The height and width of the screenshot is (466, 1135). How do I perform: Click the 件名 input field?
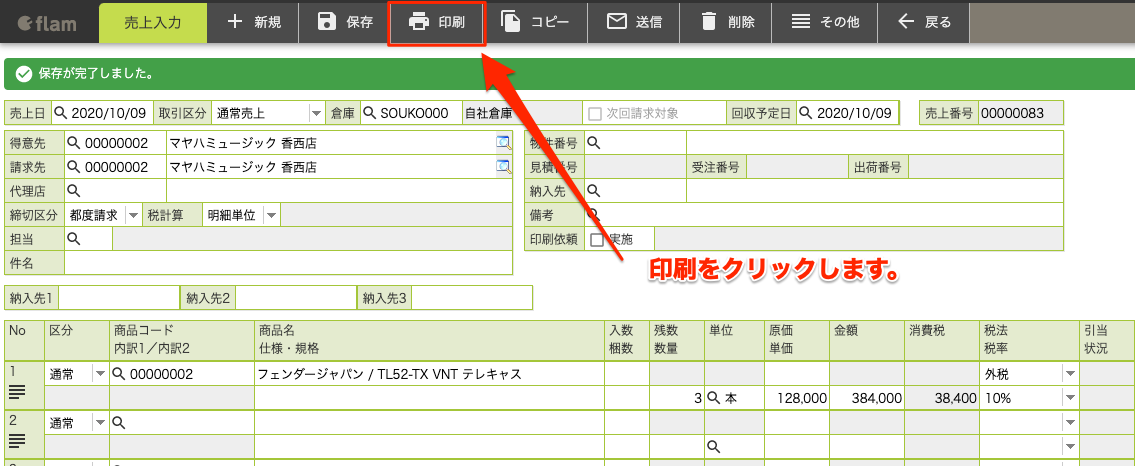(x=288, y=263)
